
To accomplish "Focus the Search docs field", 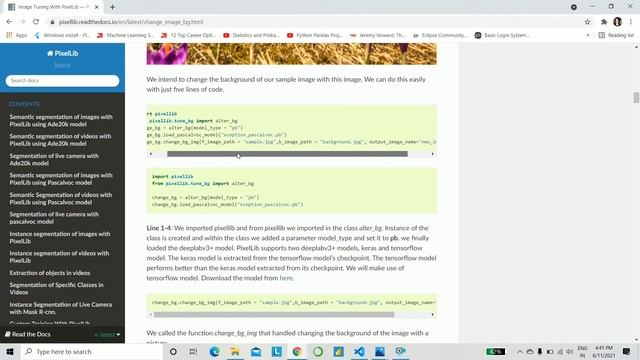I will [x=62, y=80].
